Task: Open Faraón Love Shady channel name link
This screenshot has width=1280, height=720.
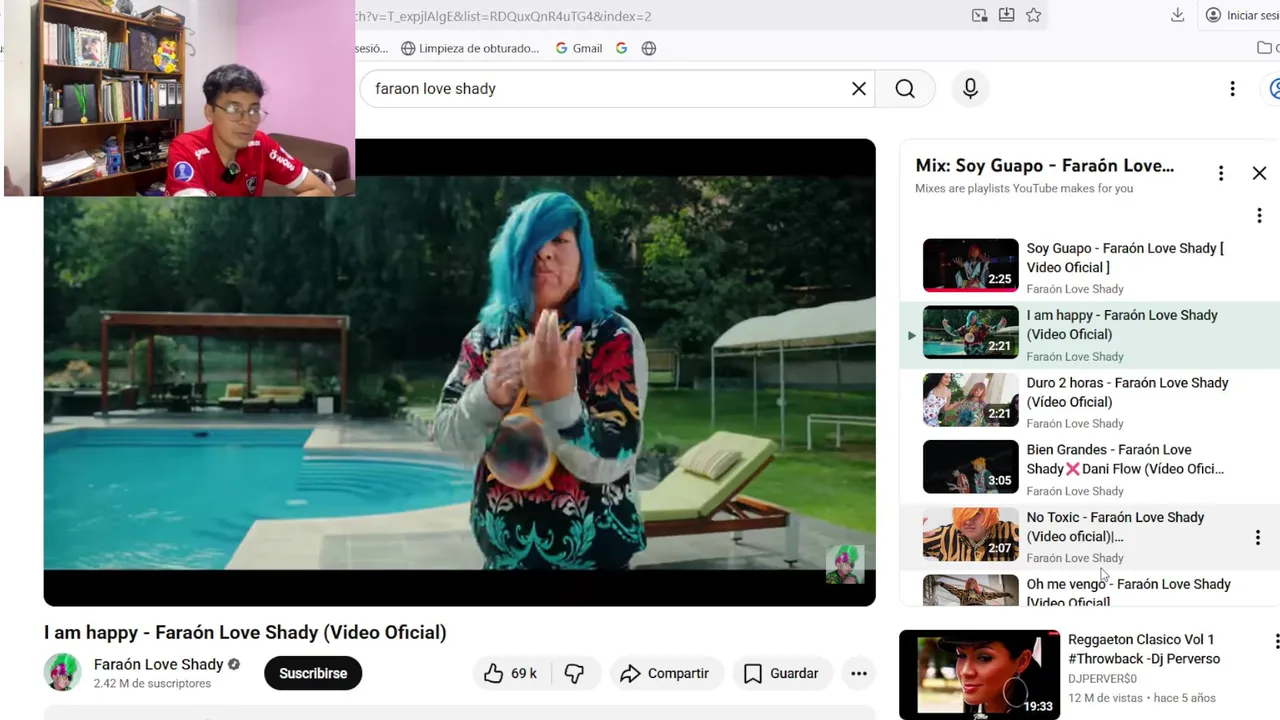Action: pos(158,664)
